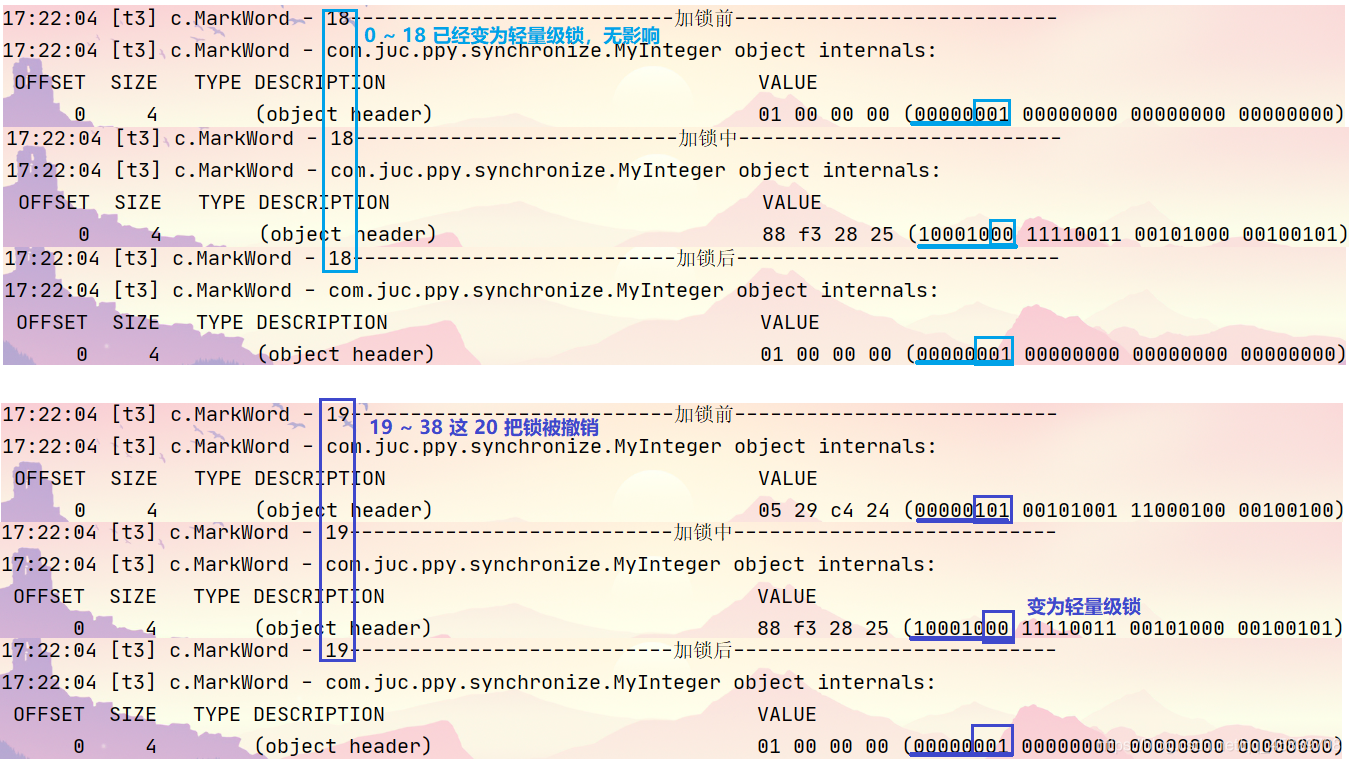Click the 加锁中 label on the 18 log line
This screenshot has height=764, width=1351.
coord(708,138)
